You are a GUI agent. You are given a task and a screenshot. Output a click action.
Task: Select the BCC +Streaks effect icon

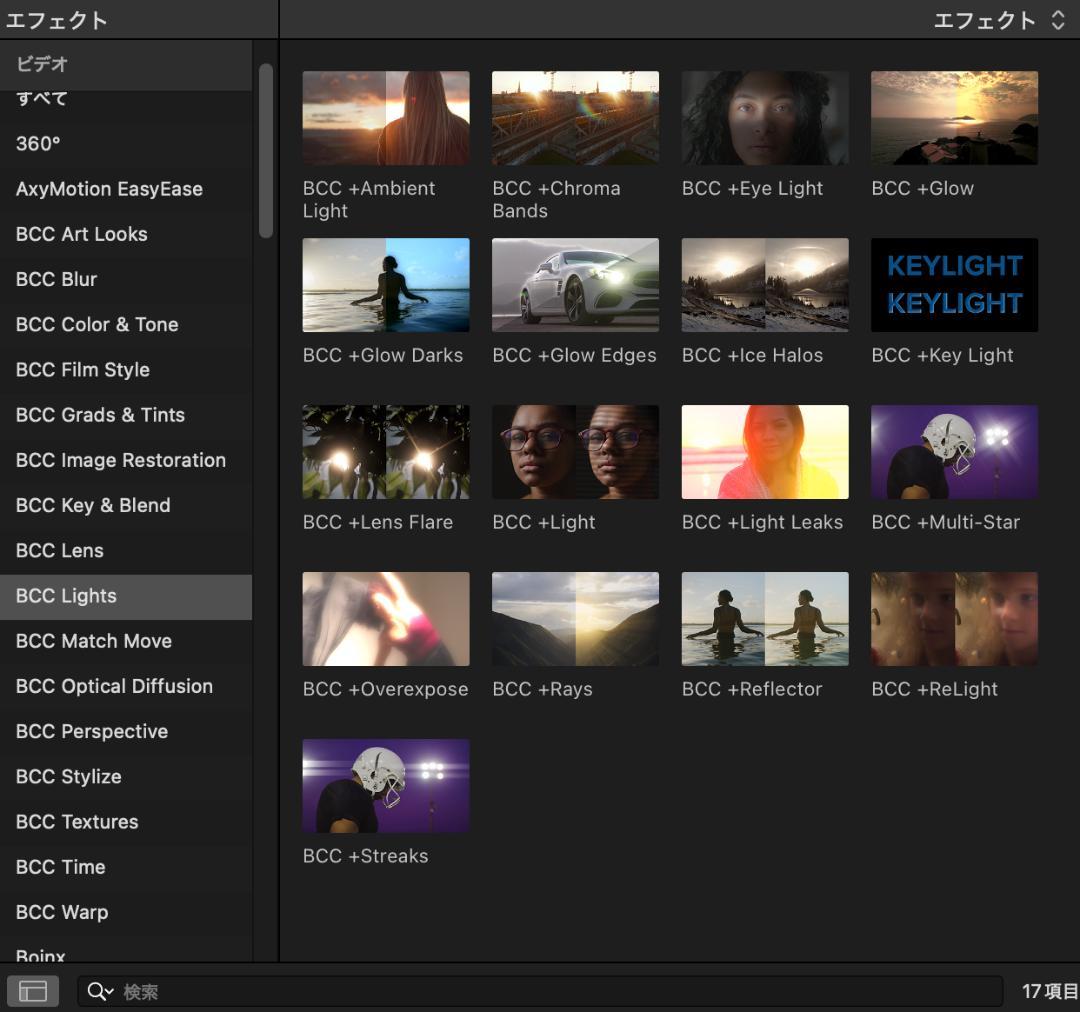[386, 786]
